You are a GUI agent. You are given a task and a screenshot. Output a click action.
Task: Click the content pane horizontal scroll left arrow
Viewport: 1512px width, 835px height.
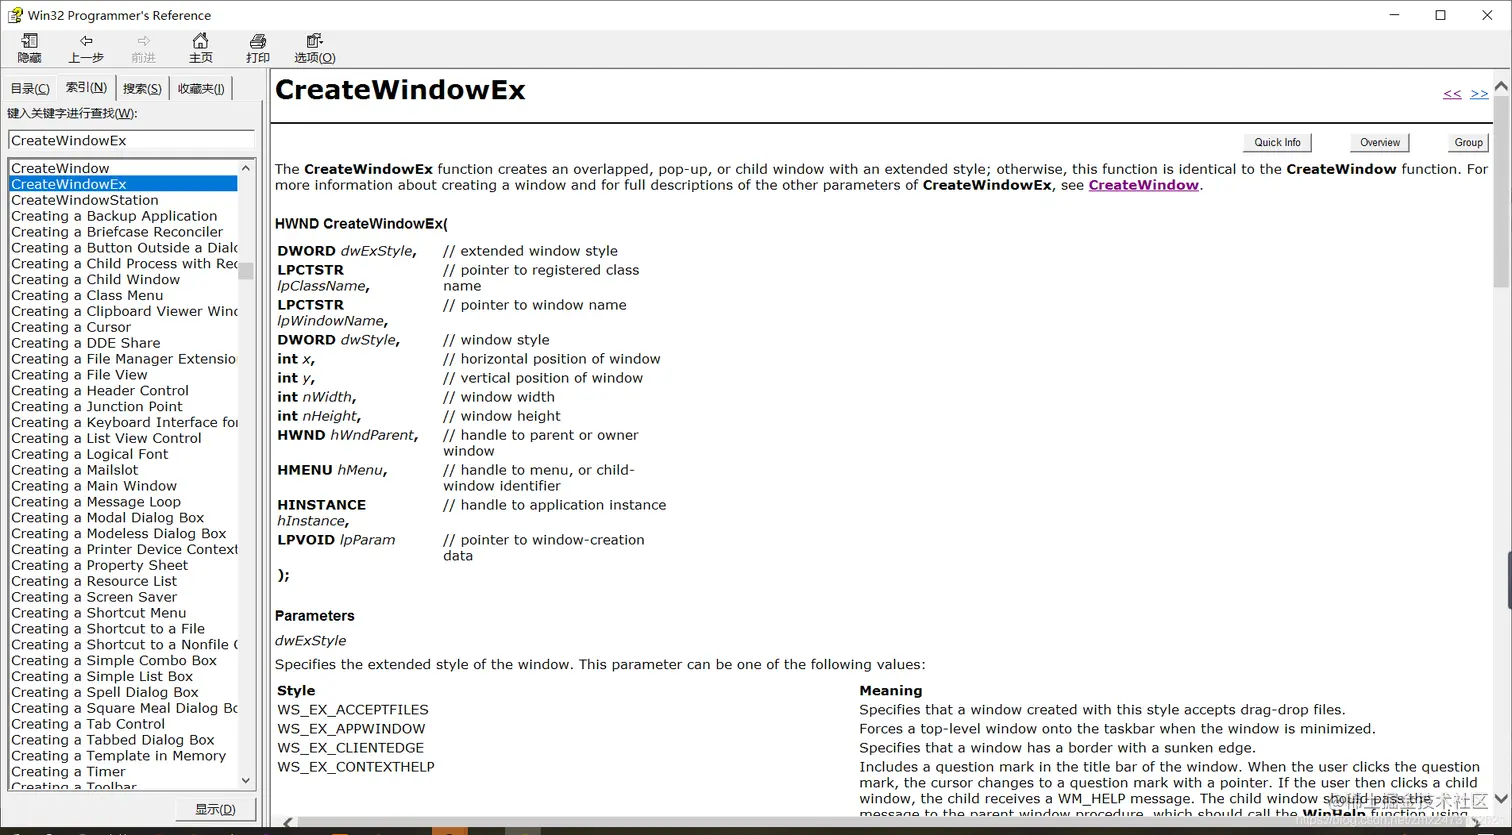[x=288, y=823]
